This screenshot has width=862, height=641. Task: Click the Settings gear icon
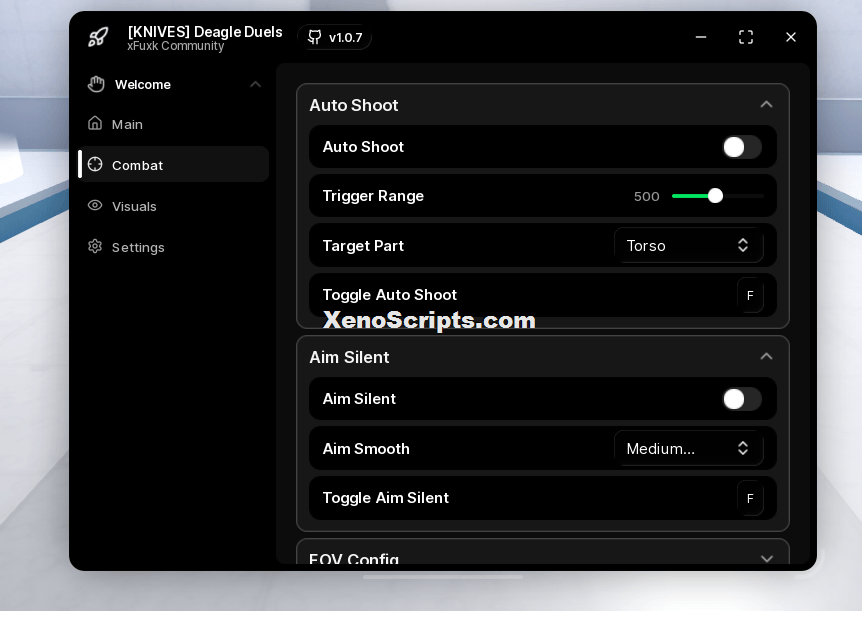point(95,246)
